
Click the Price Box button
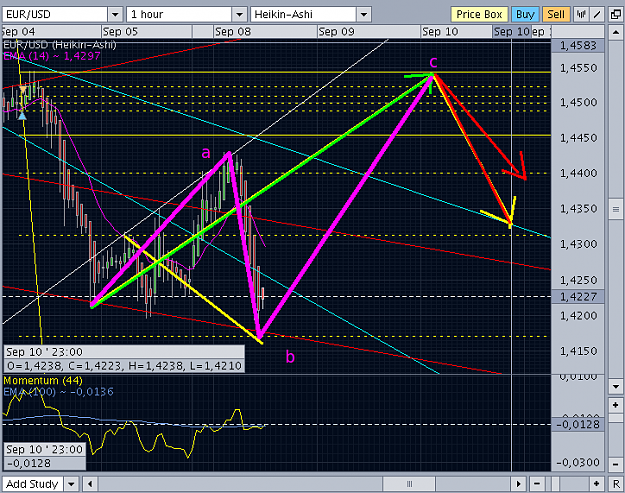pos(479,14)
